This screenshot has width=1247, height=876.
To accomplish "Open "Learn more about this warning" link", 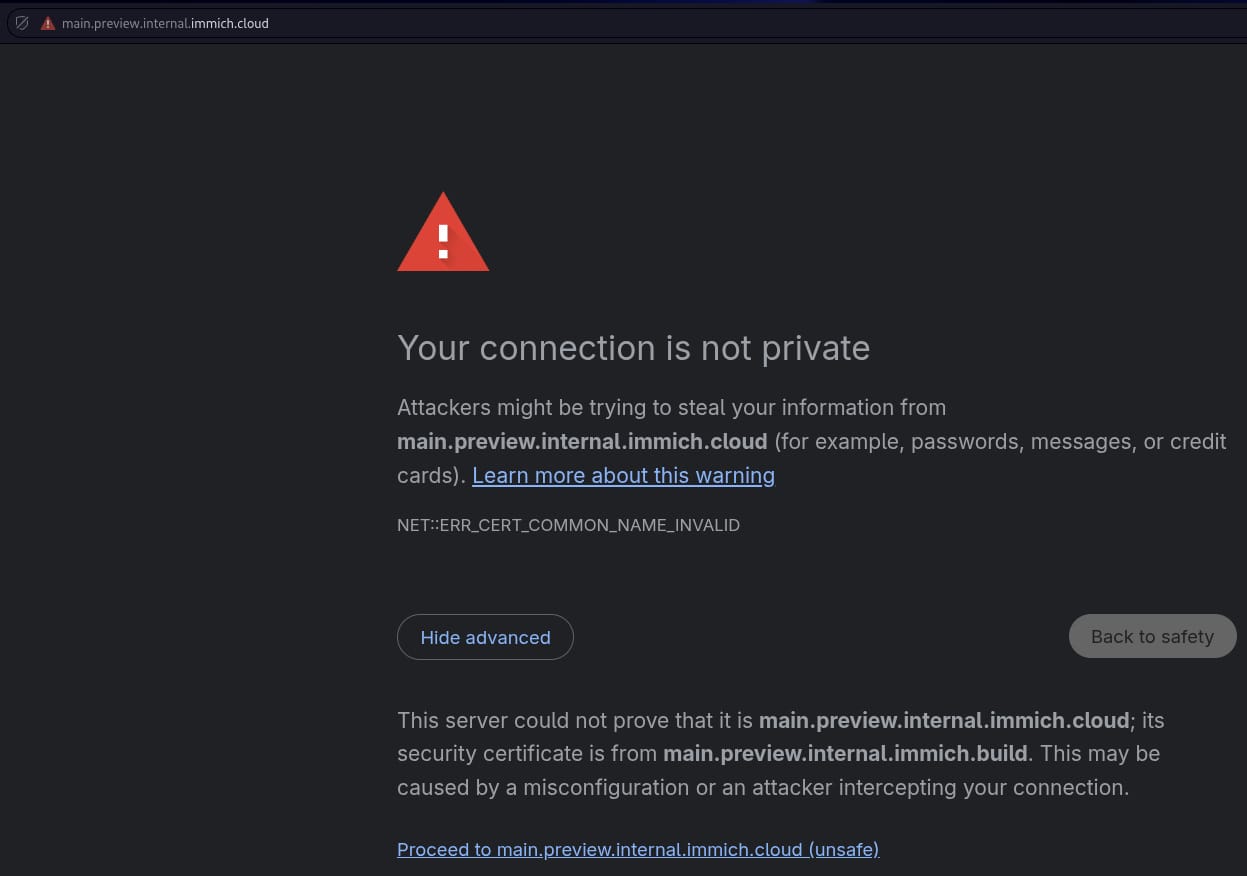I will click(x=623, y=476).
